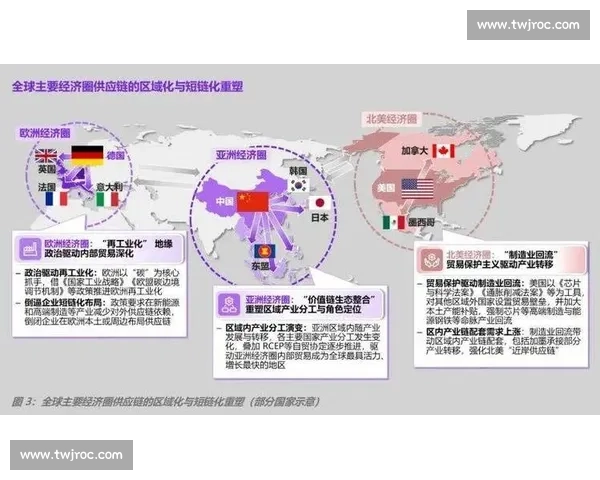Click the subheading 重塑区域产业分工与角色定位

[x=303, y=309]
